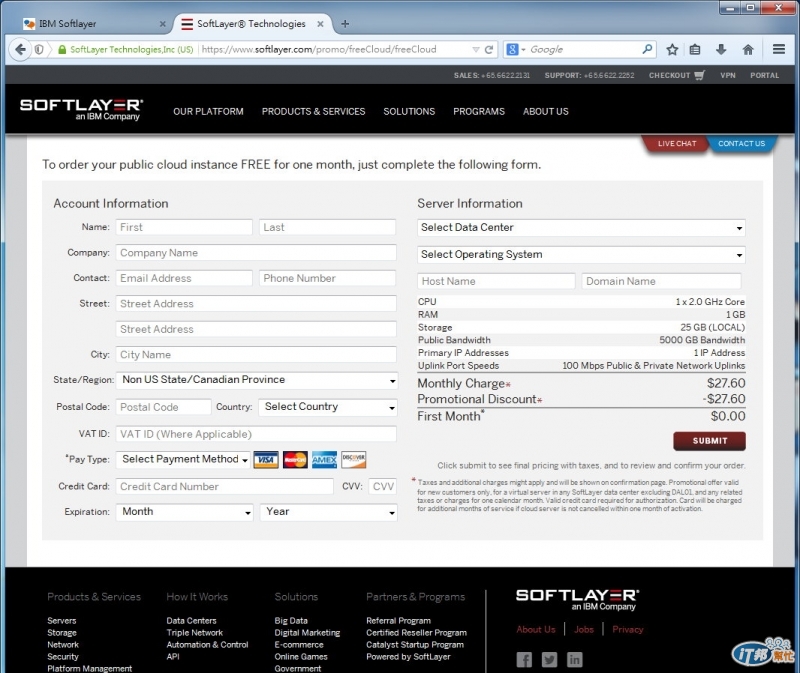Click the Domain Name field
The height and width of the screenshot is (673, 800).
(661, 281)
